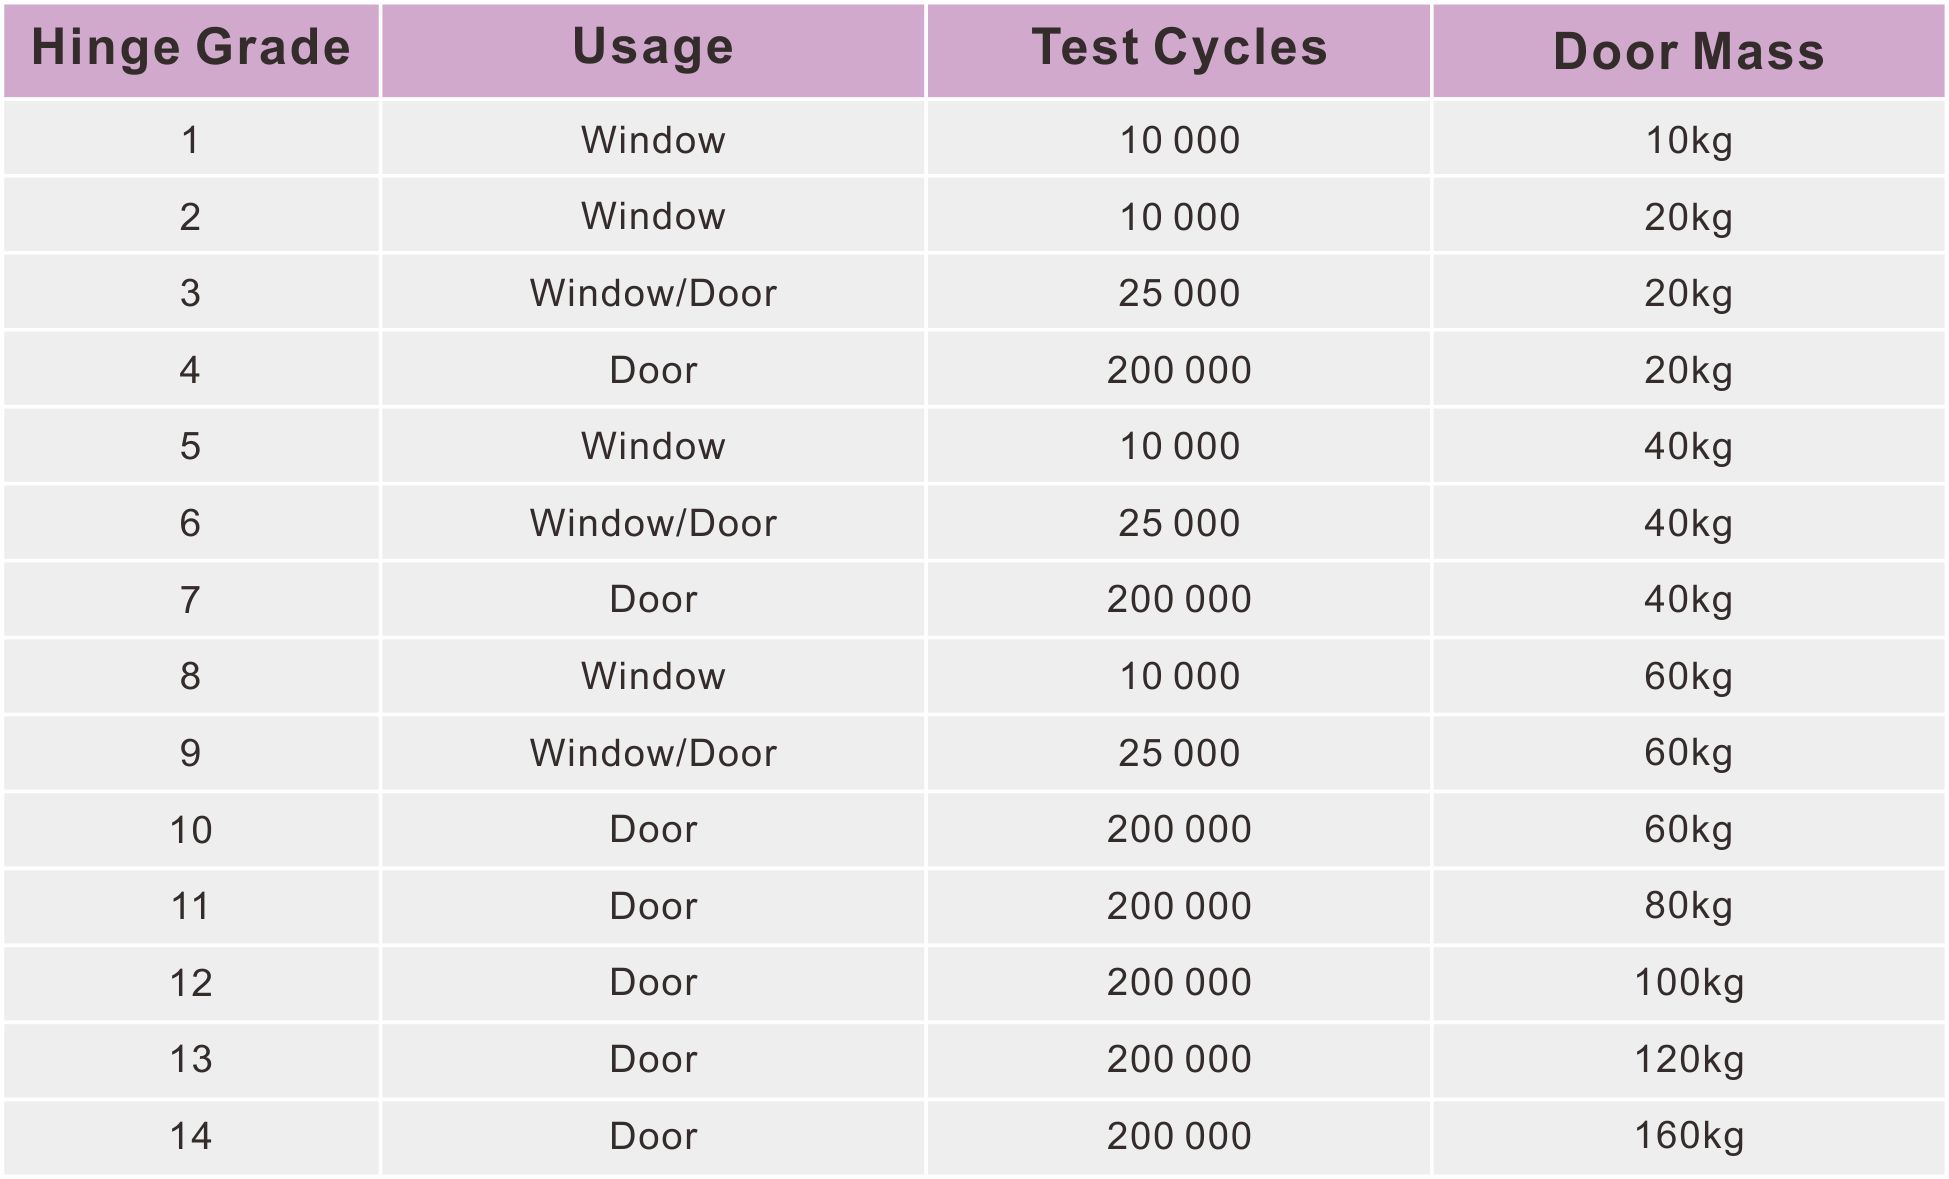Click the 160kg door mass cell
The height and width of the screenshot is (1179, 1949).
pyautogui.click(x=1688, y=1136)
